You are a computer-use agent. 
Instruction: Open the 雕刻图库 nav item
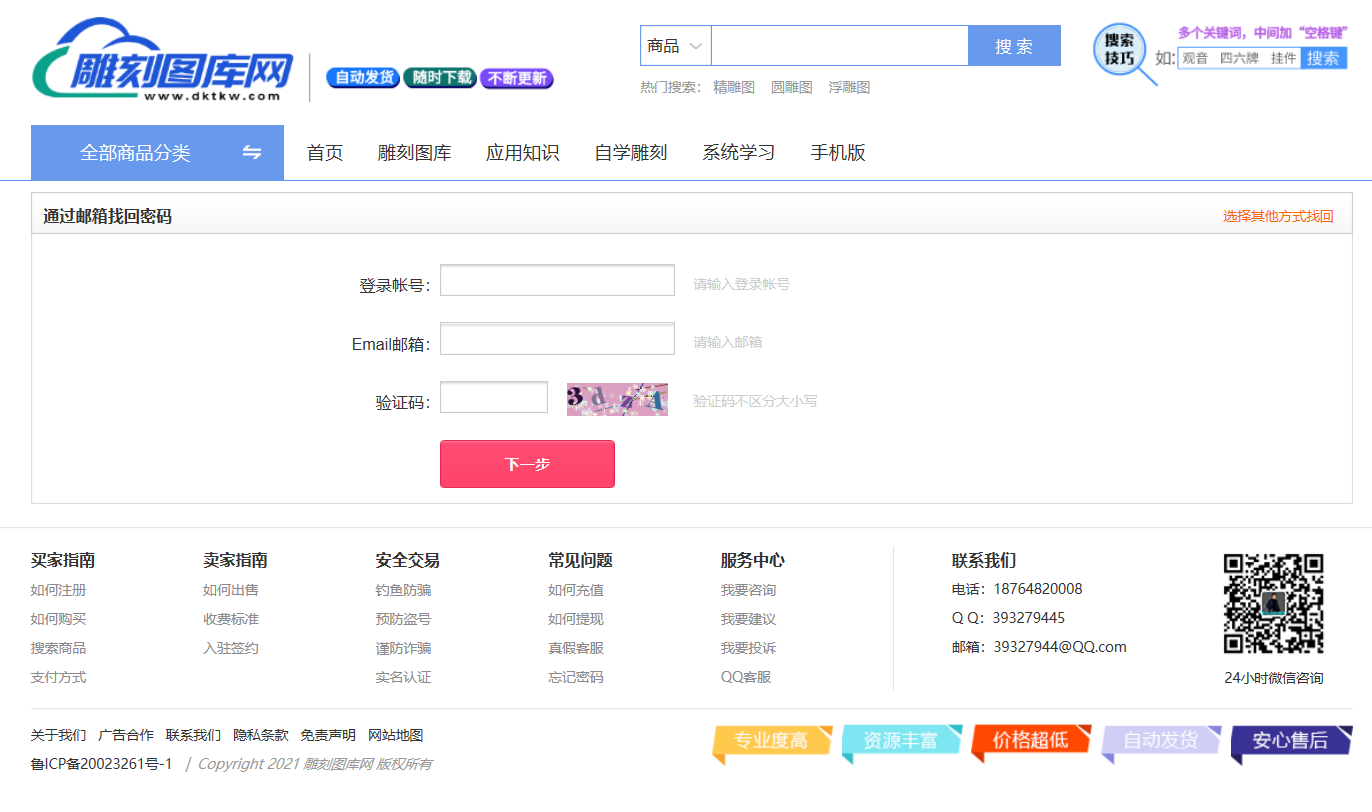click(415, 153)
